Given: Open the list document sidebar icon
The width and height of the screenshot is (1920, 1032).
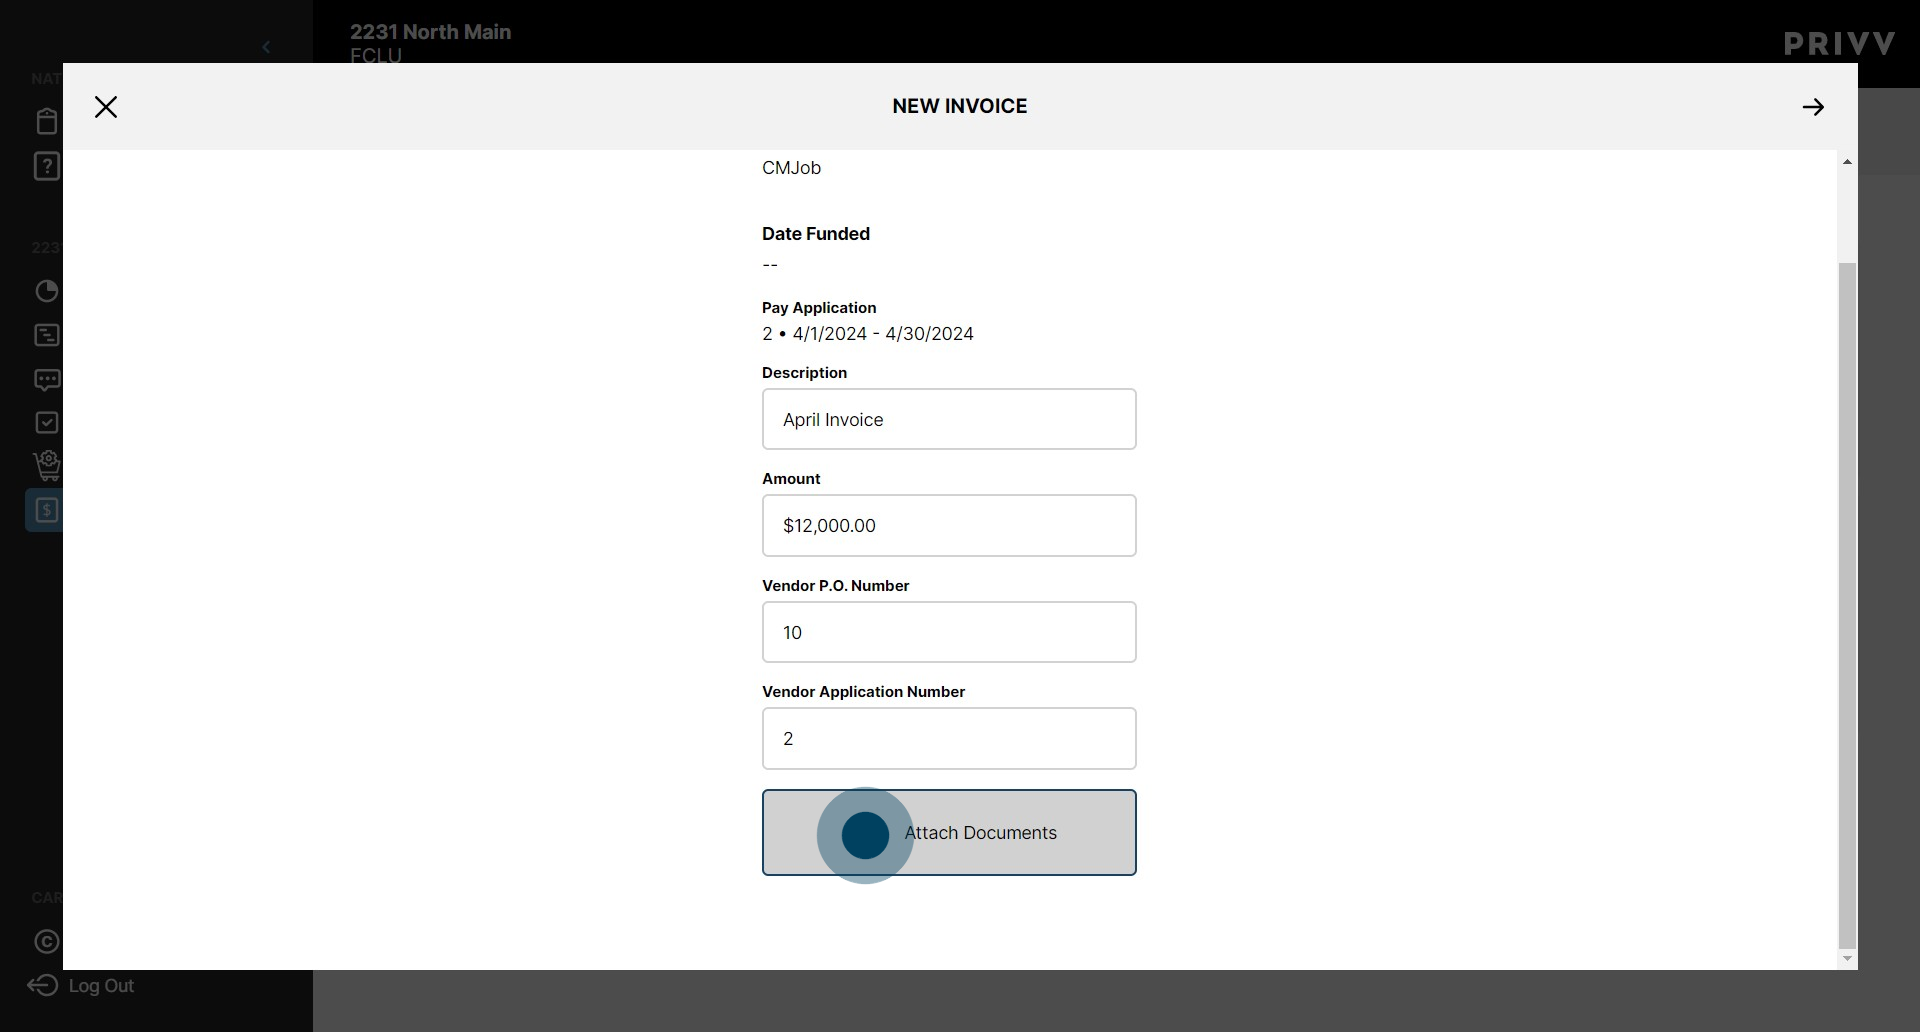Looking at the screenshot, I should point(47,335).
